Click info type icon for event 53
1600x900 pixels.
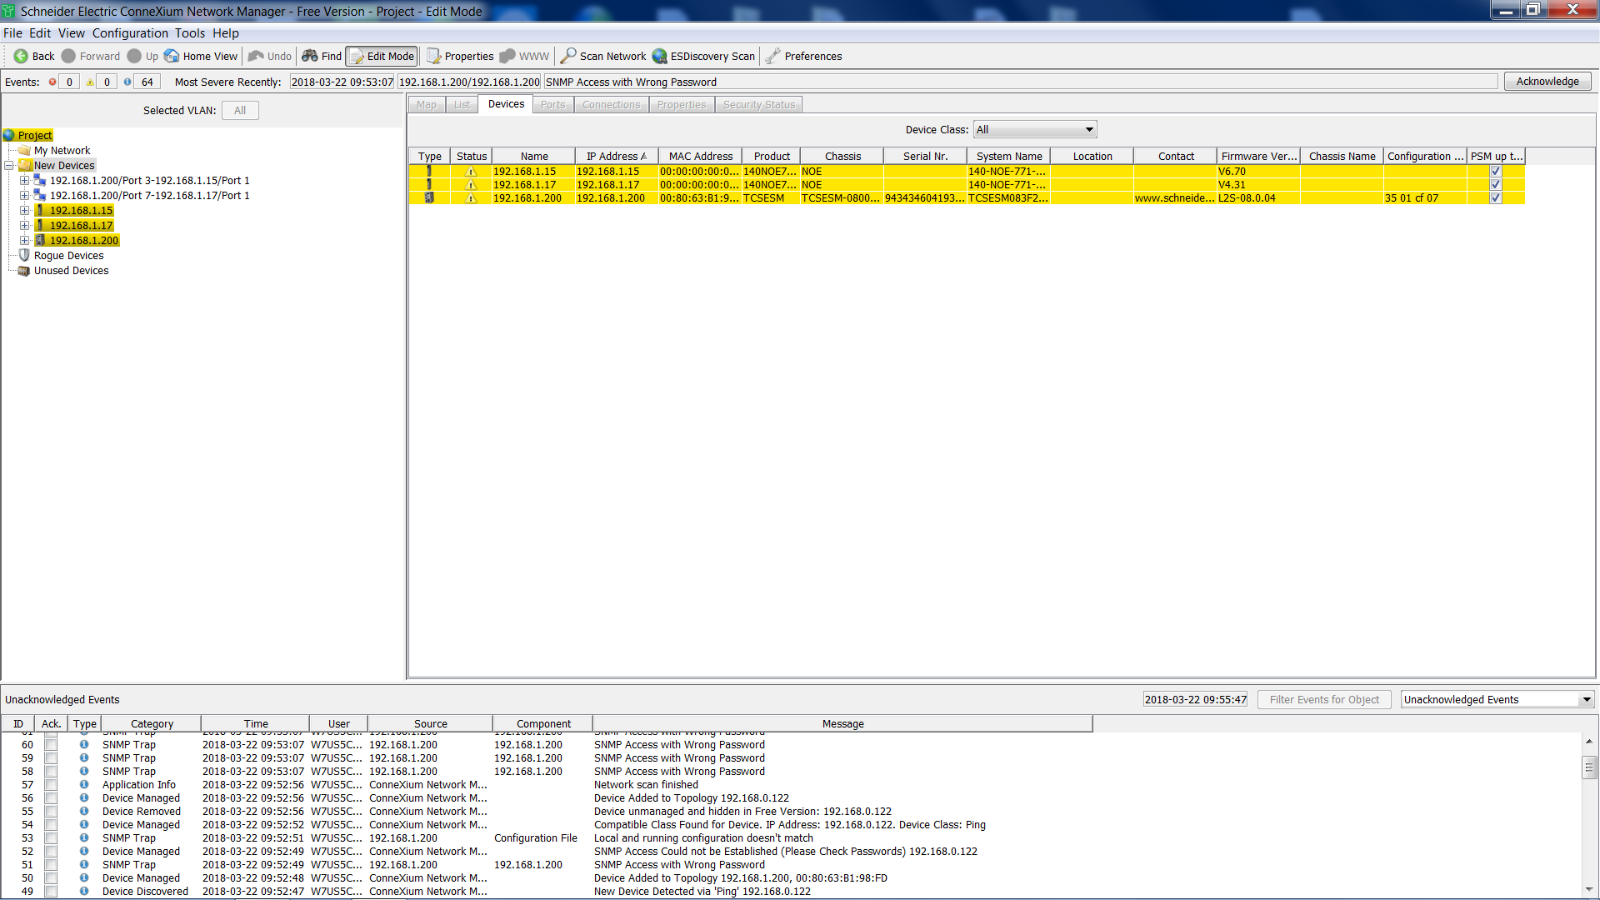click(84, 839)
